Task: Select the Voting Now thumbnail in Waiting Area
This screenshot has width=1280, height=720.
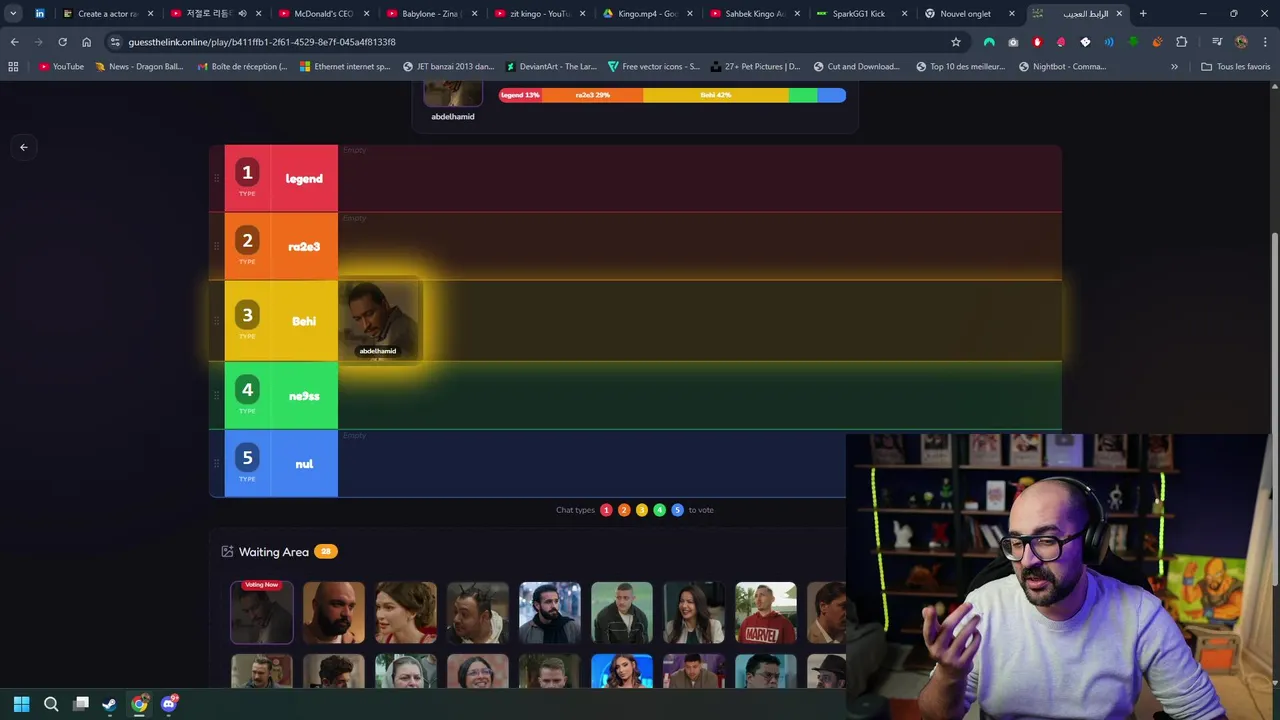Action: (262, 613)
